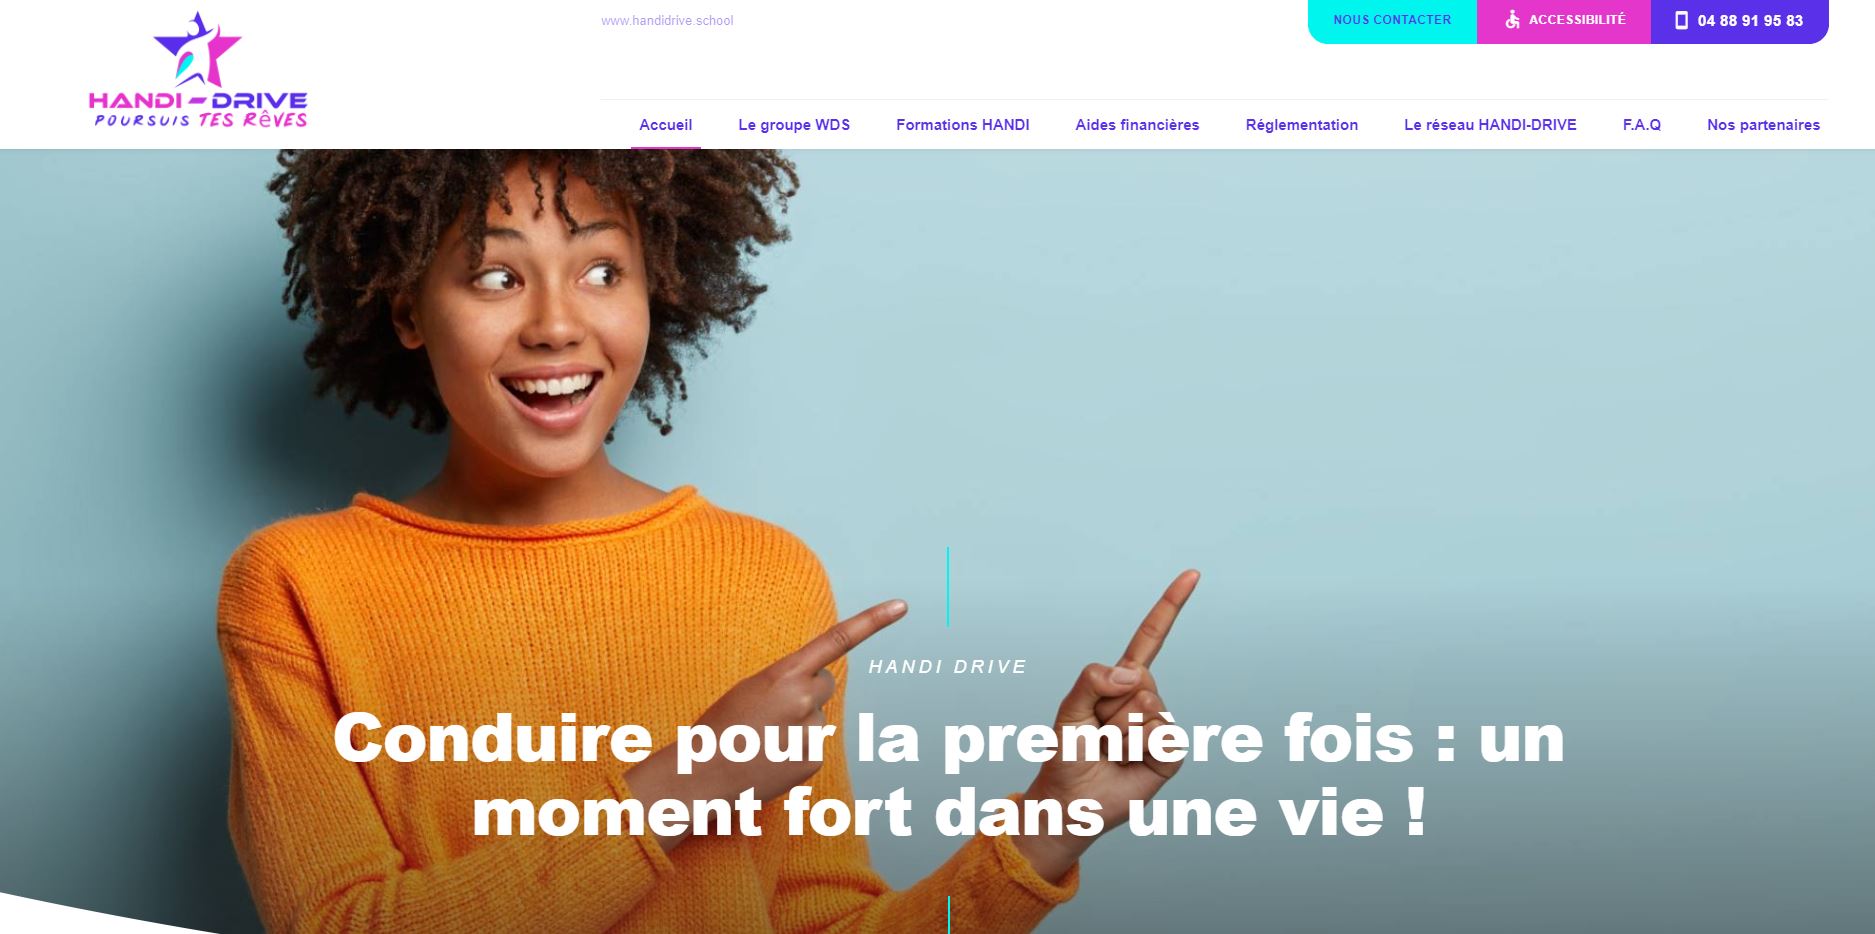Open Le réseau HANDI-DRIVE menu
The image size is (1875, 934).
click(1490, 125)
